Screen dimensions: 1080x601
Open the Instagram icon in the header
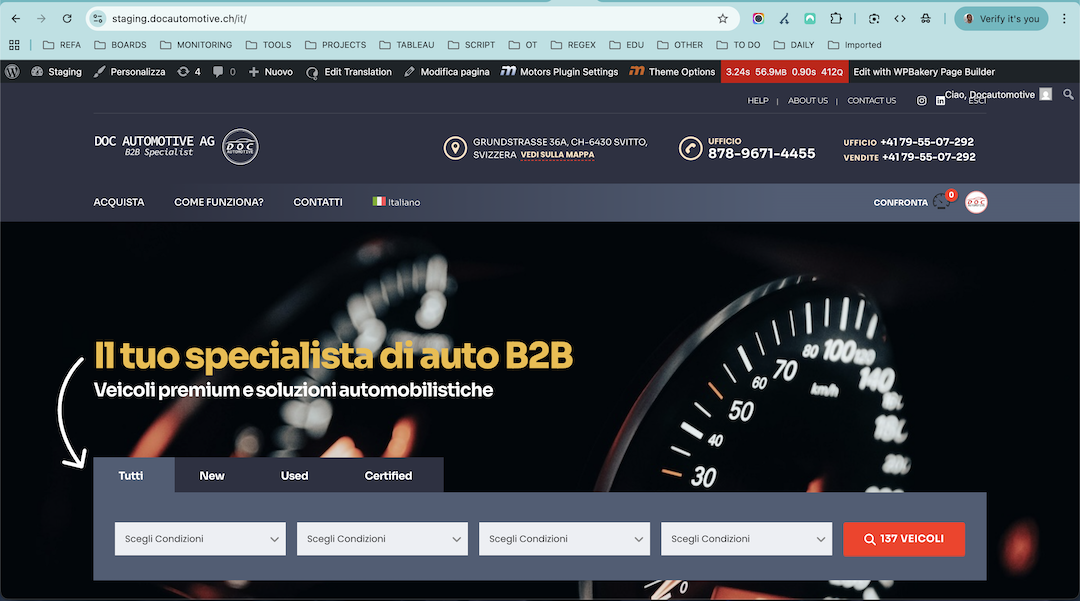pyautogui.click(x=922, y=101)
